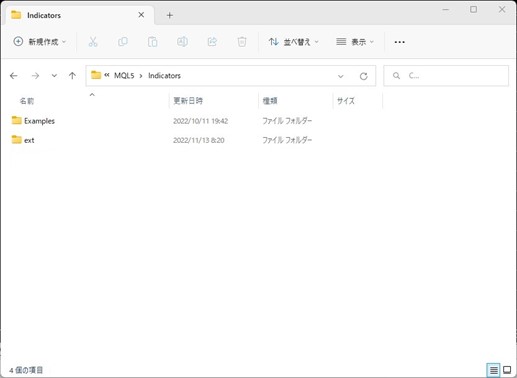This screenshot has height=378, width=517.
Task: Click the Copy icon in toolbar
Action: tap(123, 42)
